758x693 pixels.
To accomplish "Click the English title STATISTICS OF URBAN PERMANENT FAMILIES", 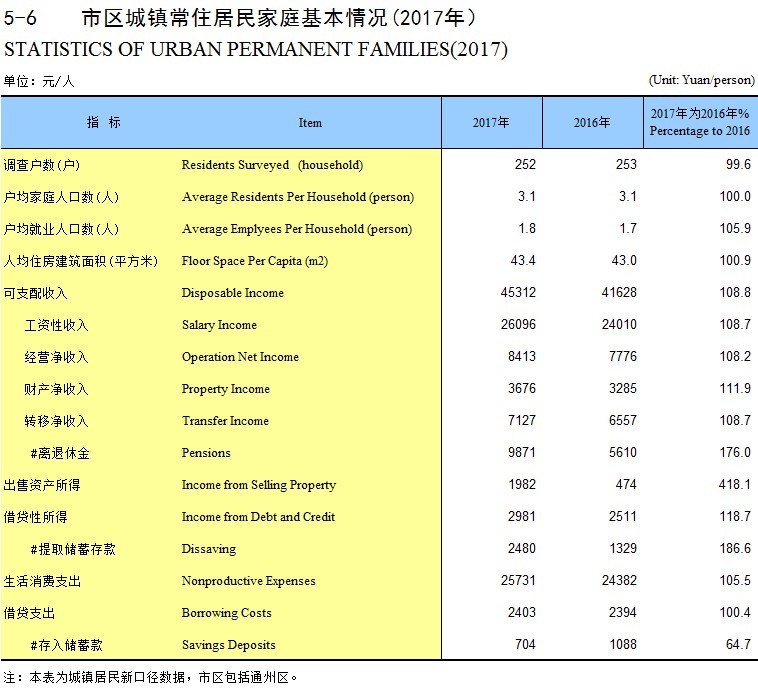I will coord(256,49).
